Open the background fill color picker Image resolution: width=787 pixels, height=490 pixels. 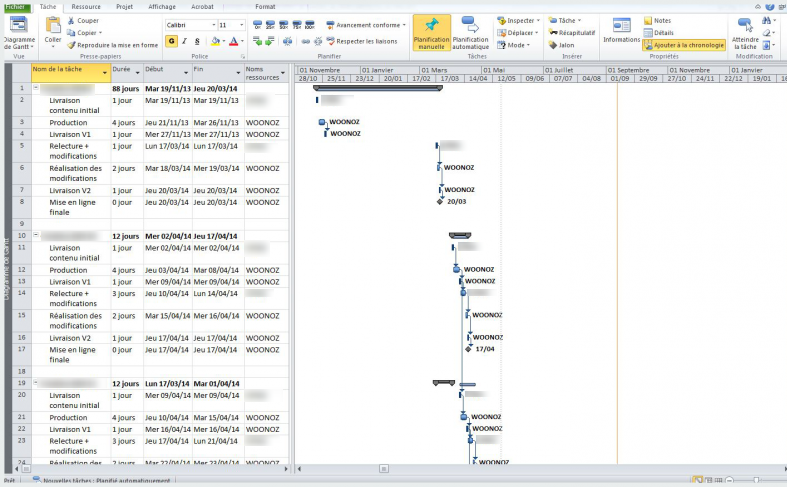click(216, 41)
